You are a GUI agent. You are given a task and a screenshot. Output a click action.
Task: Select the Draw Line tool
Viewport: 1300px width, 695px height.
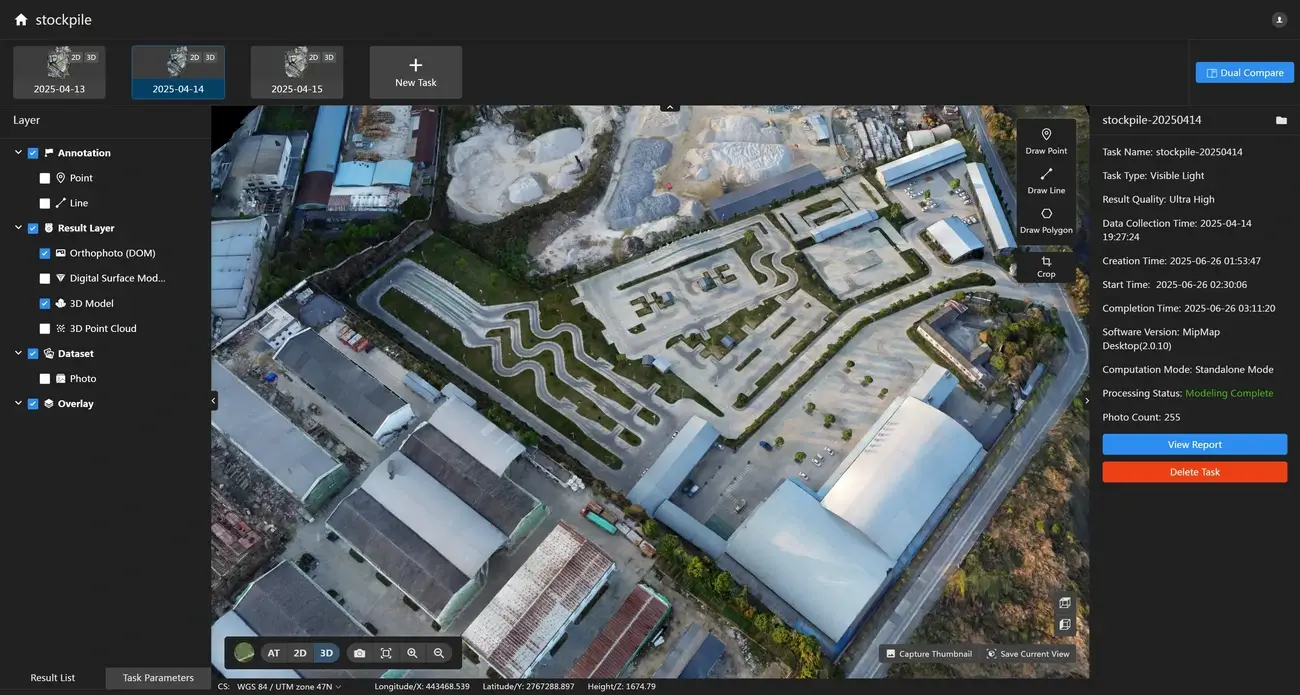coord(1046,180)
